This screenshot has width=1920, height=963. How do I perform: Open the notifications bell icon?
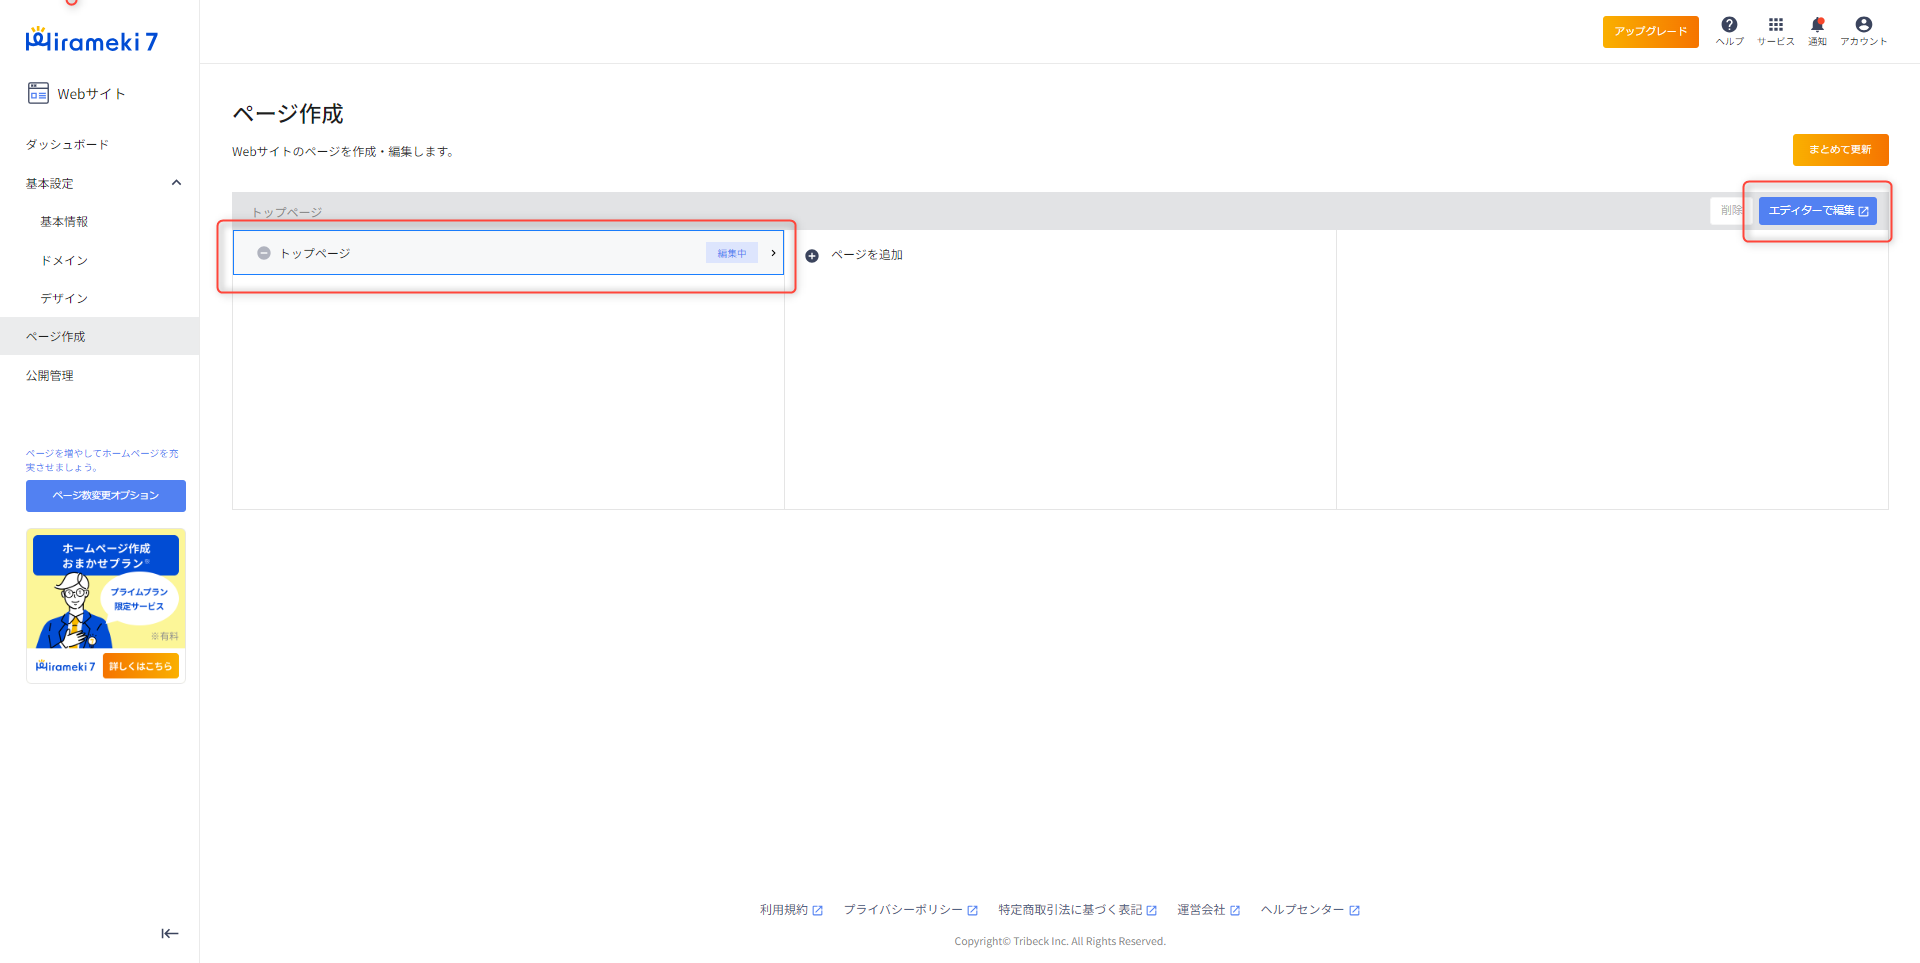[1817, 25]
